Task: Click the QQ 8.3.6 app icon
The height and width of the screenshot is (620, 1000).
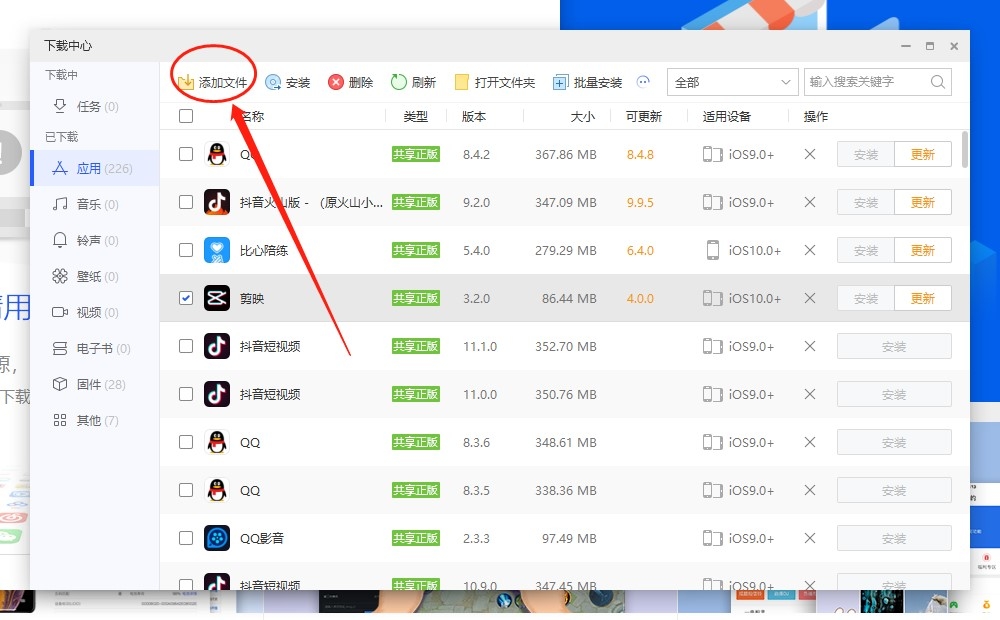Action: [x=217, y=442]
